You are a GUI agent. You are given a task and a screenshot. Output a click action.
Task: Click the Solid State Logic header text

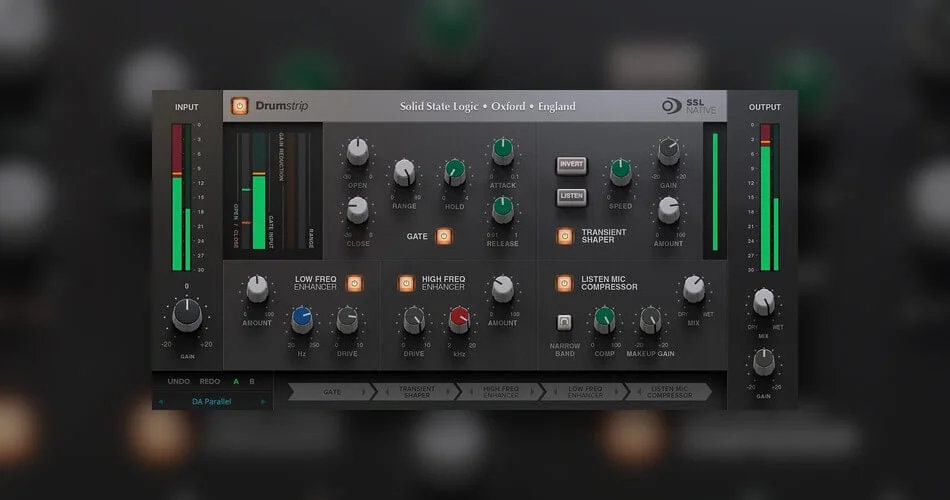click(x=488, y=107)
